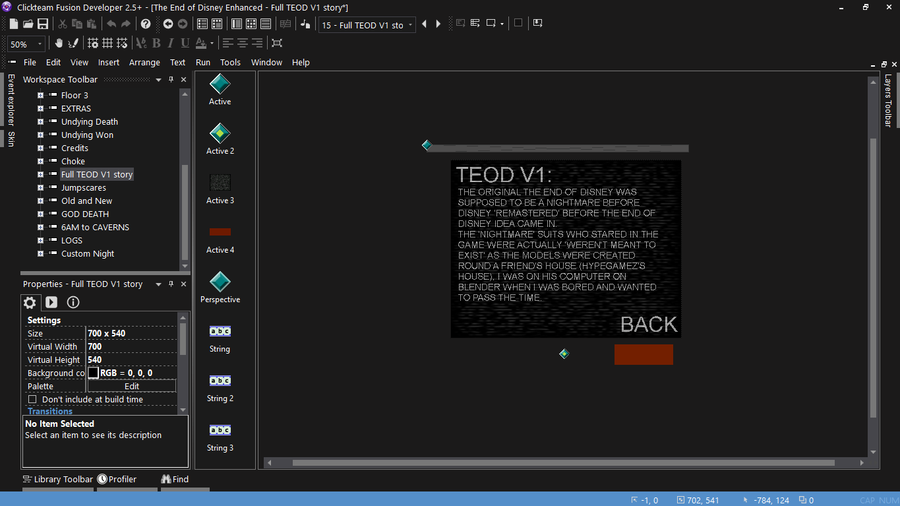Expand the Credits tree node

40,148
